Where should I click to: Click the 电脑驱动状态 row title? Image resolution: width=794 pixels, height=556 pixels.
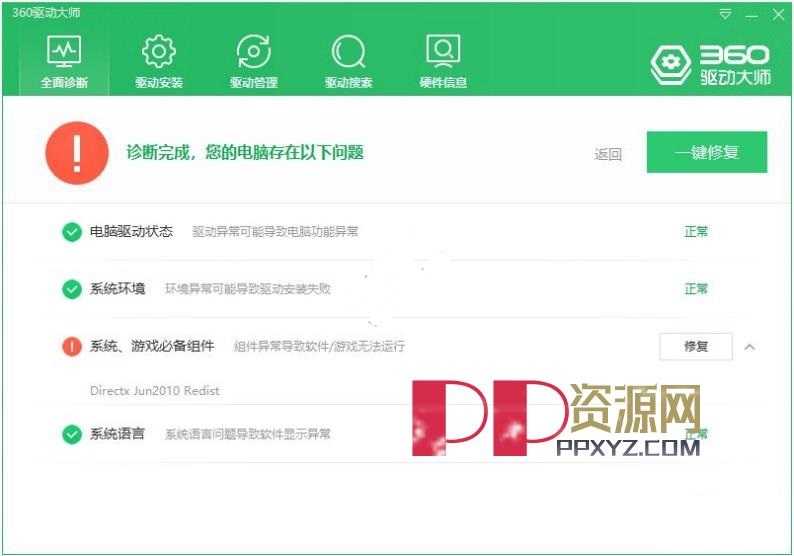pos(132,231)
